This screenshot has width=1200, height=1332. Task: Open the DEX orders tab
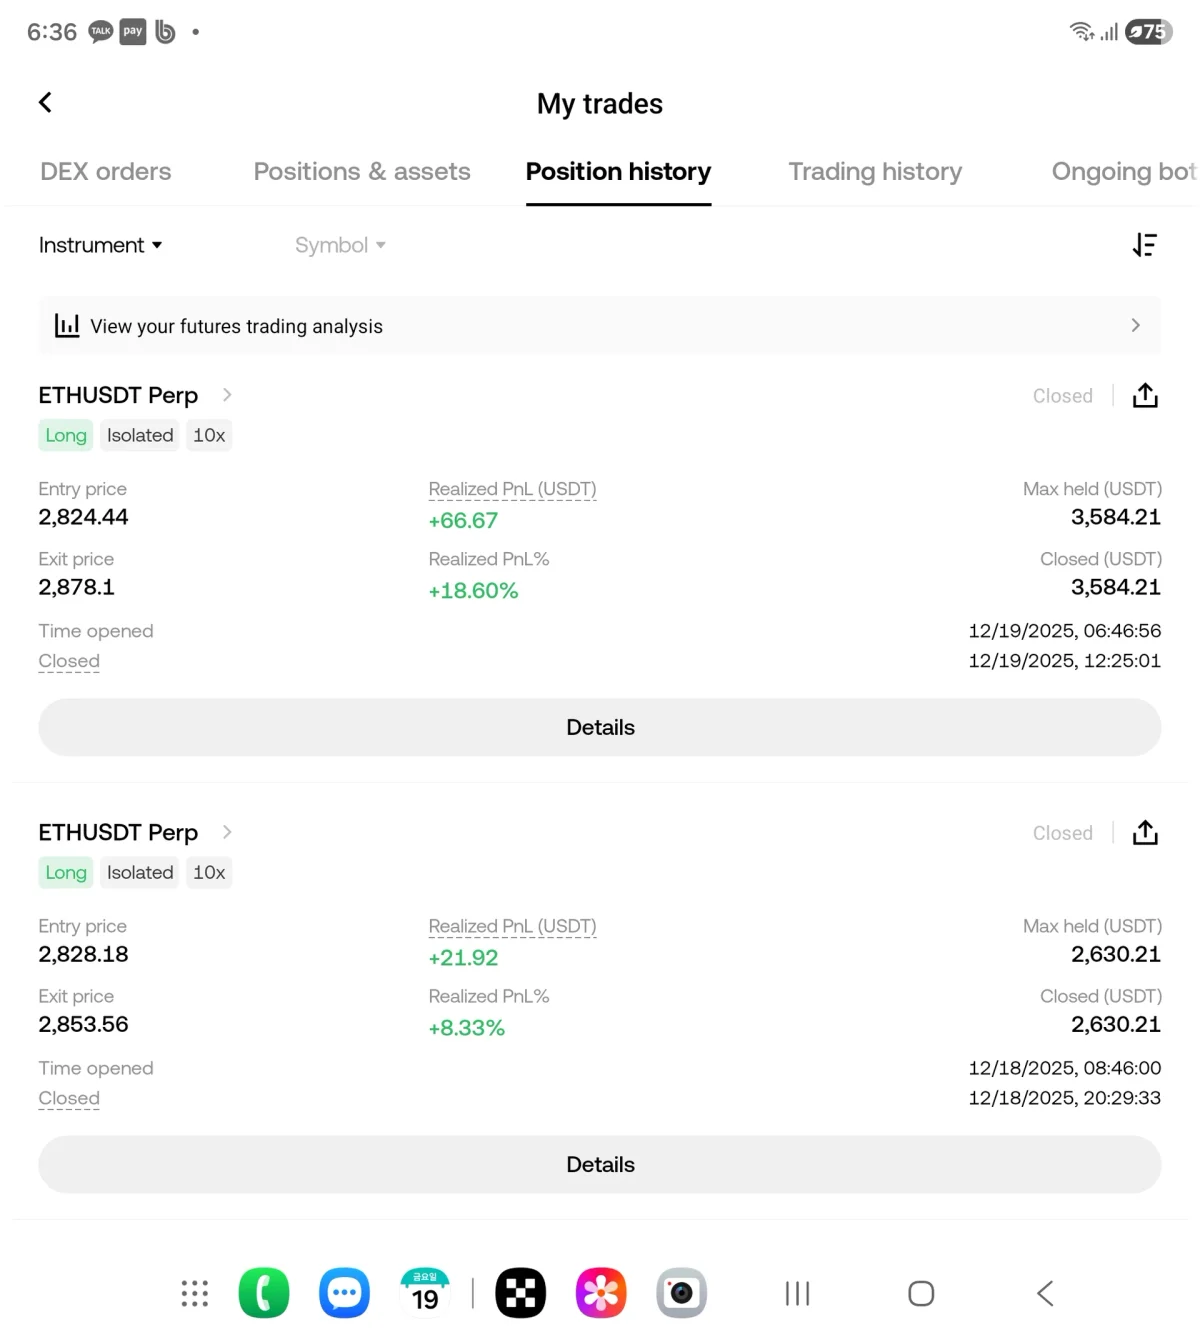(106, 172)
